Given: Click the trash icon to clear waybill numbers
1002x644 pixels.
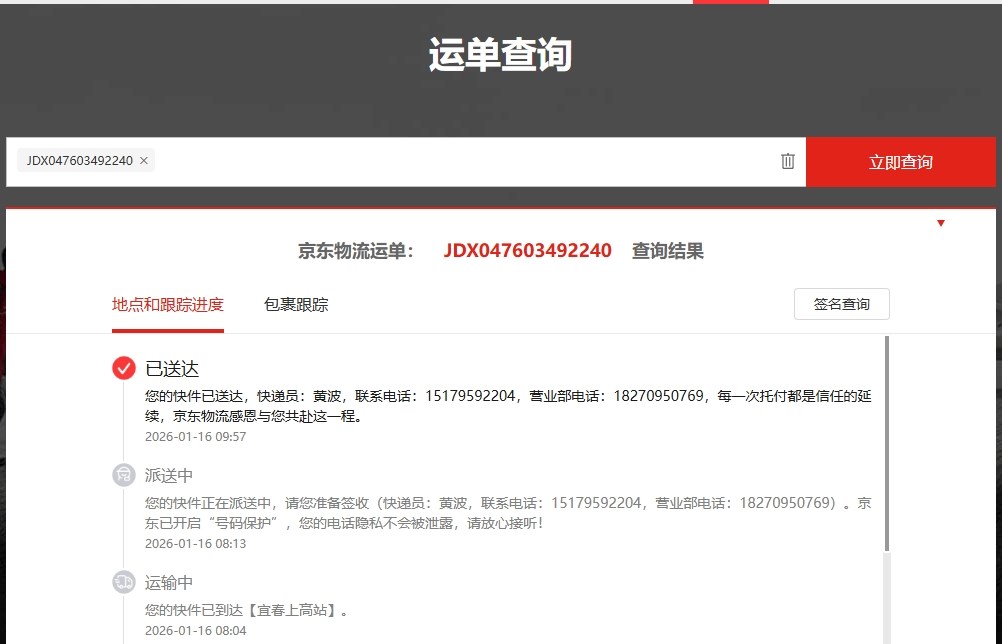Looking at the screenshot, I should pos(788,161).
